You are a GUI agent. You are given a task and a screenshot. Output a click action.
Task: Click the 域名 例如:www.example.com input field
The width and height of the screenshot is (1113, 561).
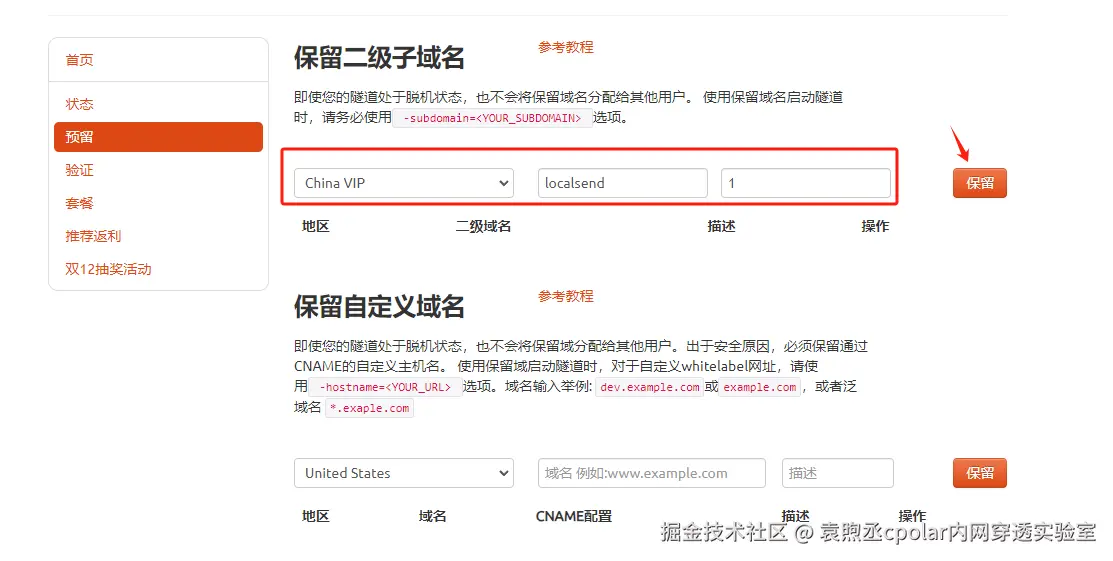[652, 473]
